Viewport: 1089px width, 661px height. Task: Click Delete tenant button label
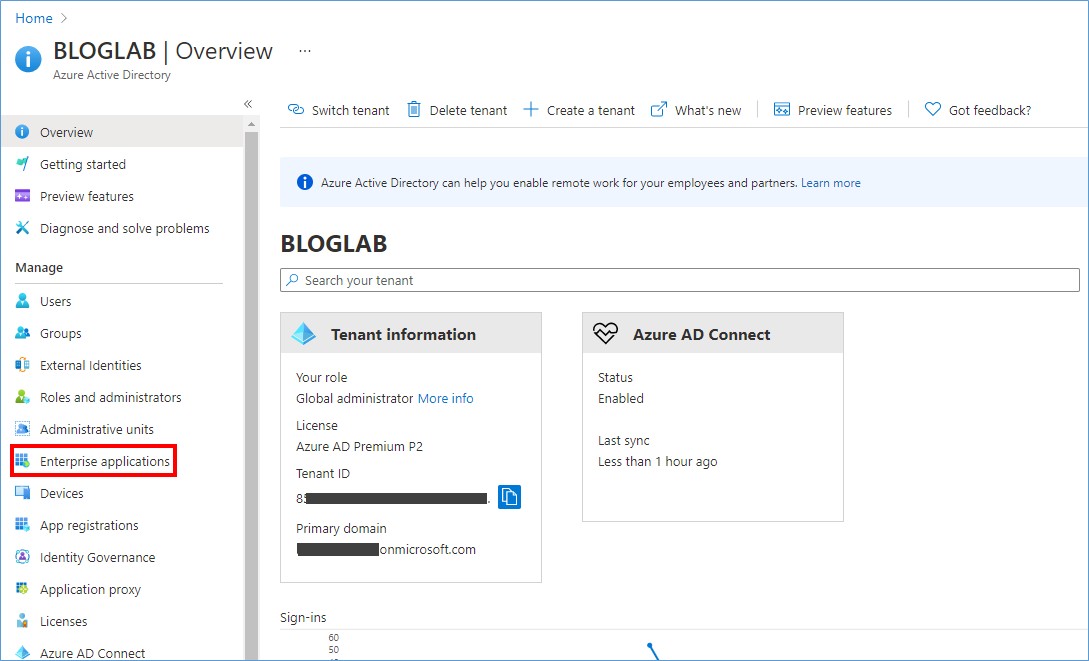[468, 110]
